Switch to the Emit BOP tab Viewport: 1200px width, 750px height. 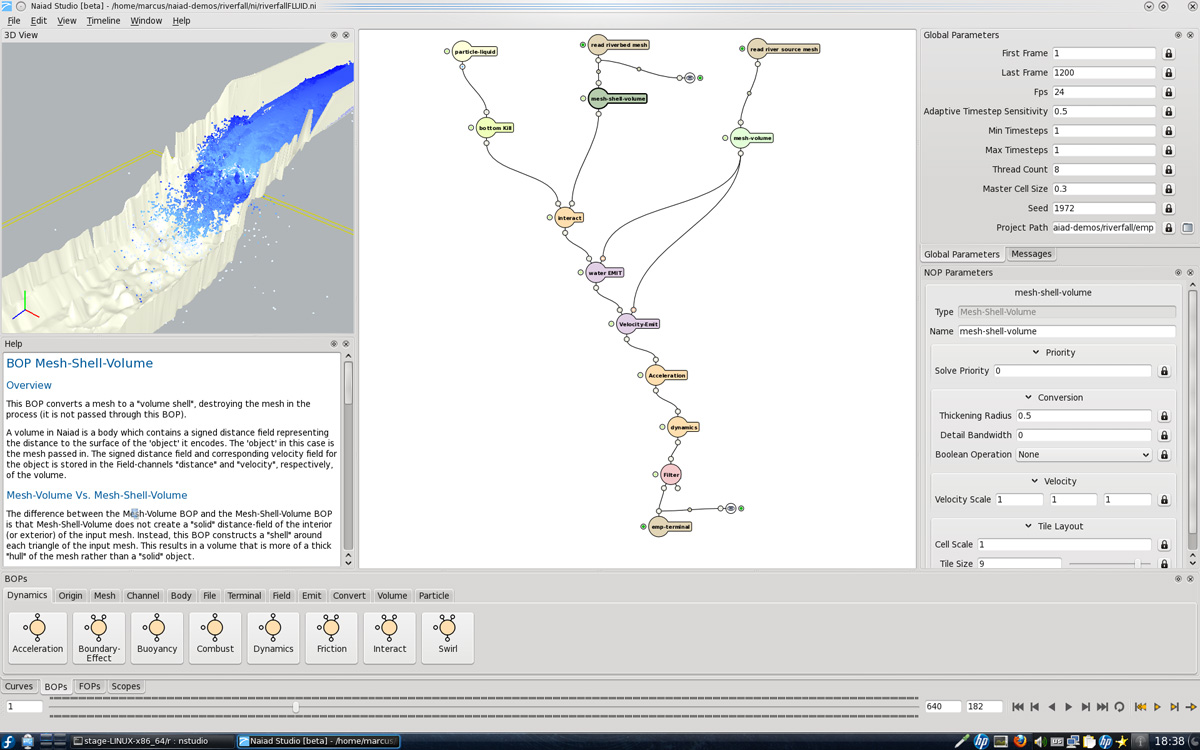[x=312, y=596]
